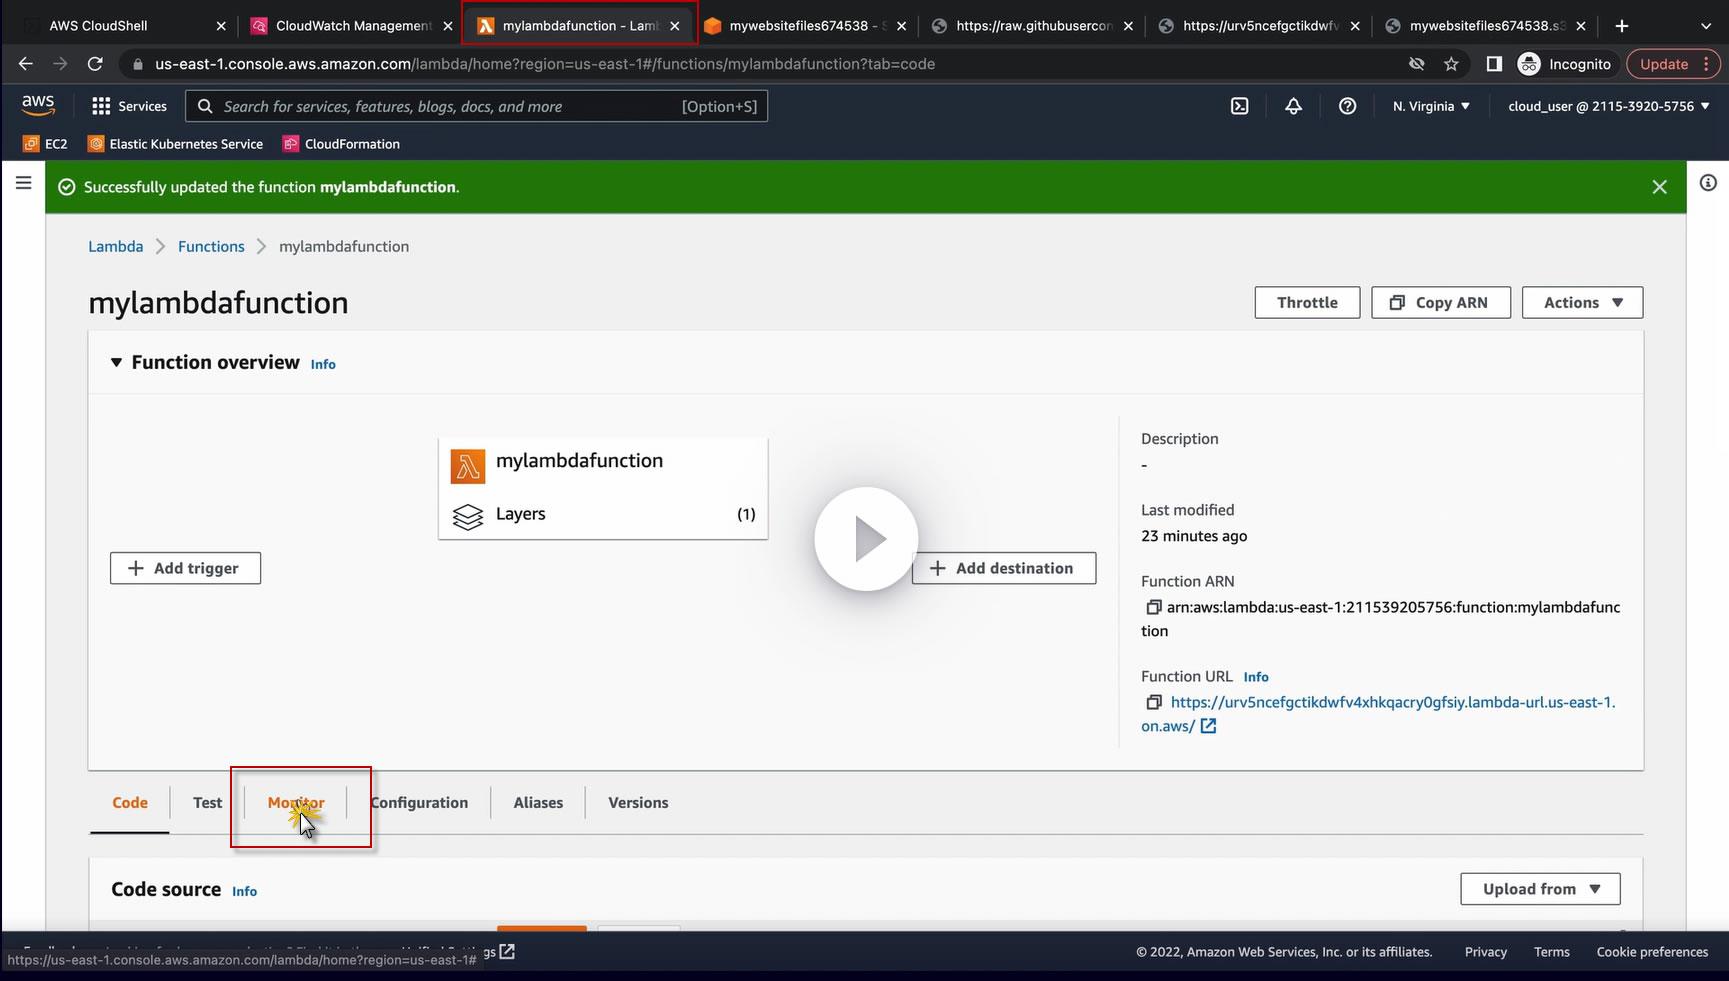Screen dimensions: 1729x981
Task: Open the Versions tab
Action: click(x=638, y=803)
